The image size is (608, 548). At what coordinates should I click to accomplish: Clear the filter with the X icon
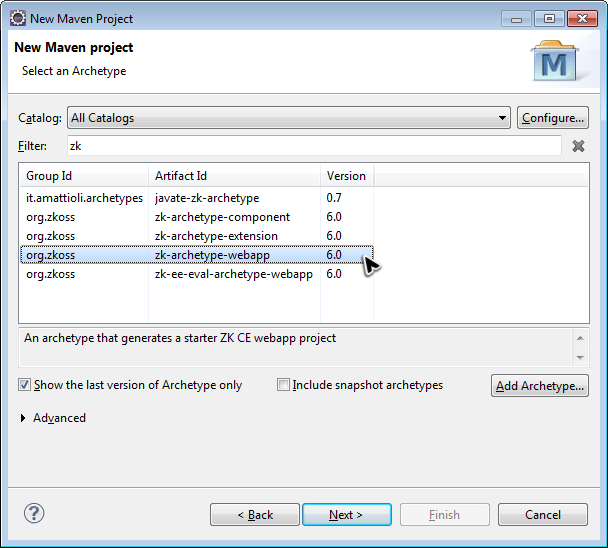click(578, 146)
